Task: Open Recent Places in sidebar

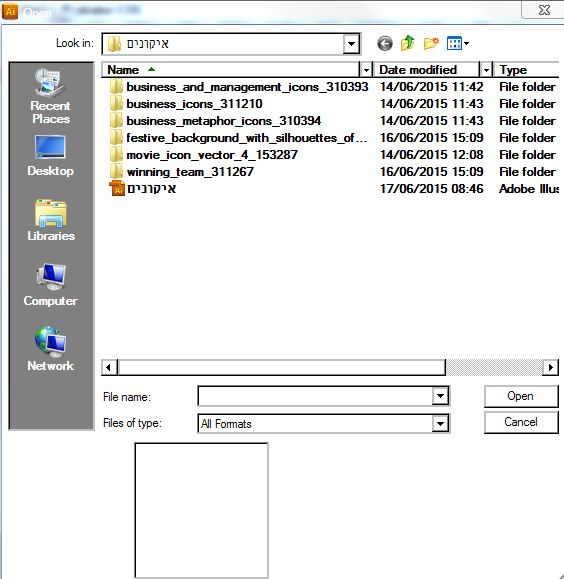Action: (x=51, y=96)
